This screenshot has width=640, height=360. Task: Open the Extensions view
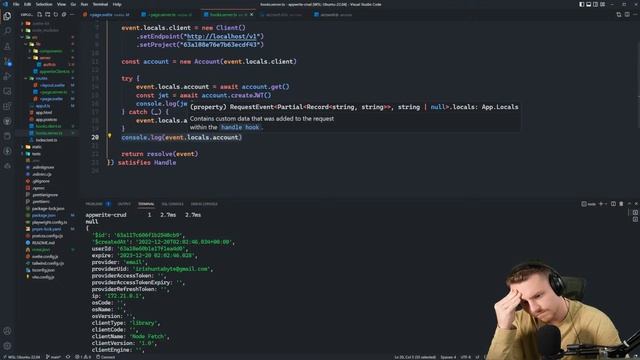click(x=7, y=107)
